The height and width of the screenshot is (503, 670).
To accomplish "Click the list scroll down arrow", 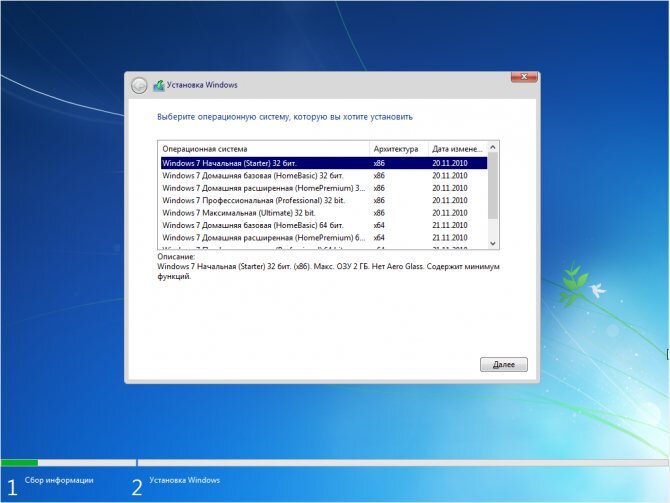I will click(x=493, y=243).
